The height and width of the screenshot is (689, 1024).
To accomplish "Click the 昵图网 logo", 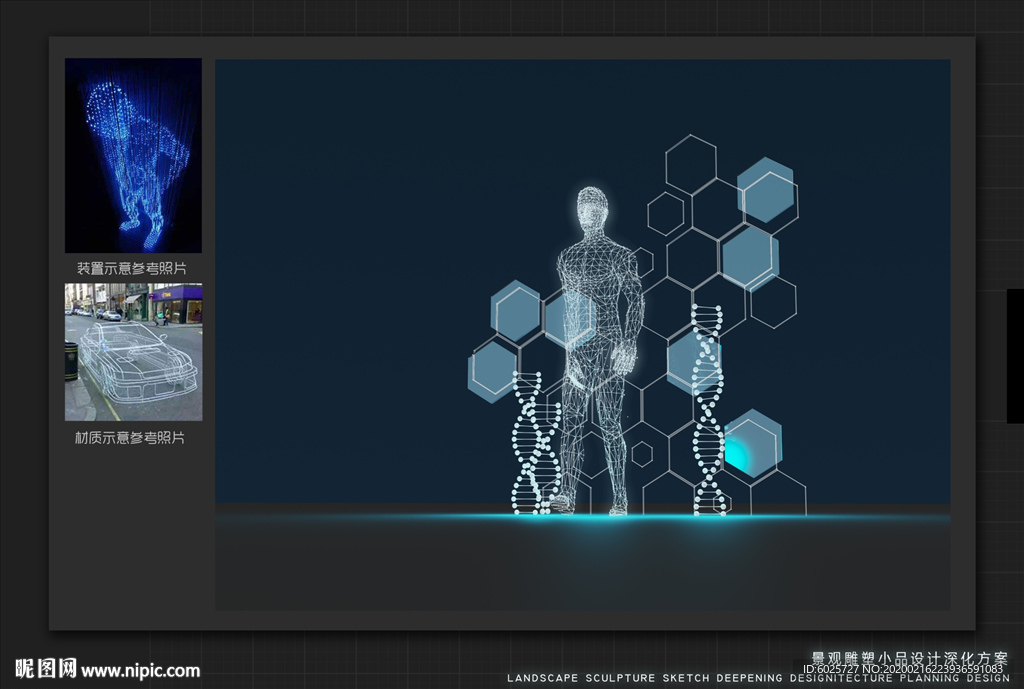I will [45, 669].
